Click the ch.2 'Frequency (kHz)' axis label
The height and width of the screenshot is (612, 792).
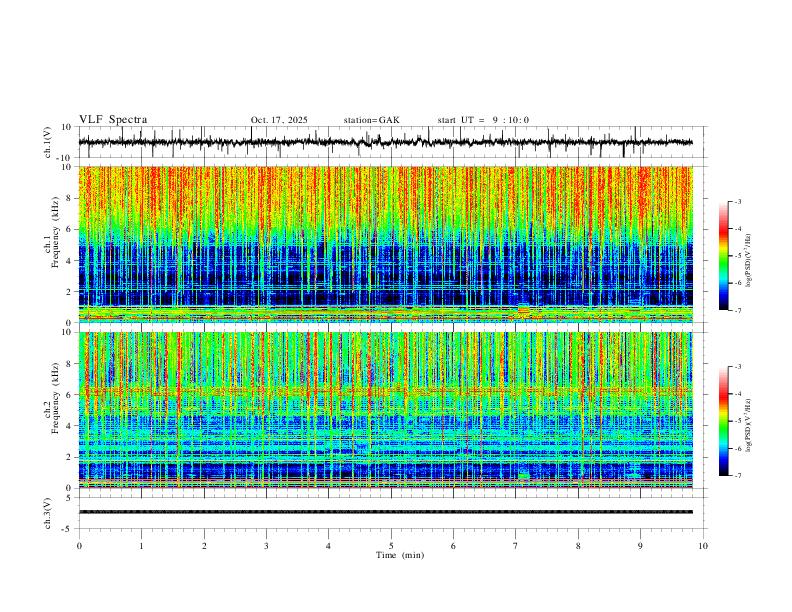tap(55, 400)
